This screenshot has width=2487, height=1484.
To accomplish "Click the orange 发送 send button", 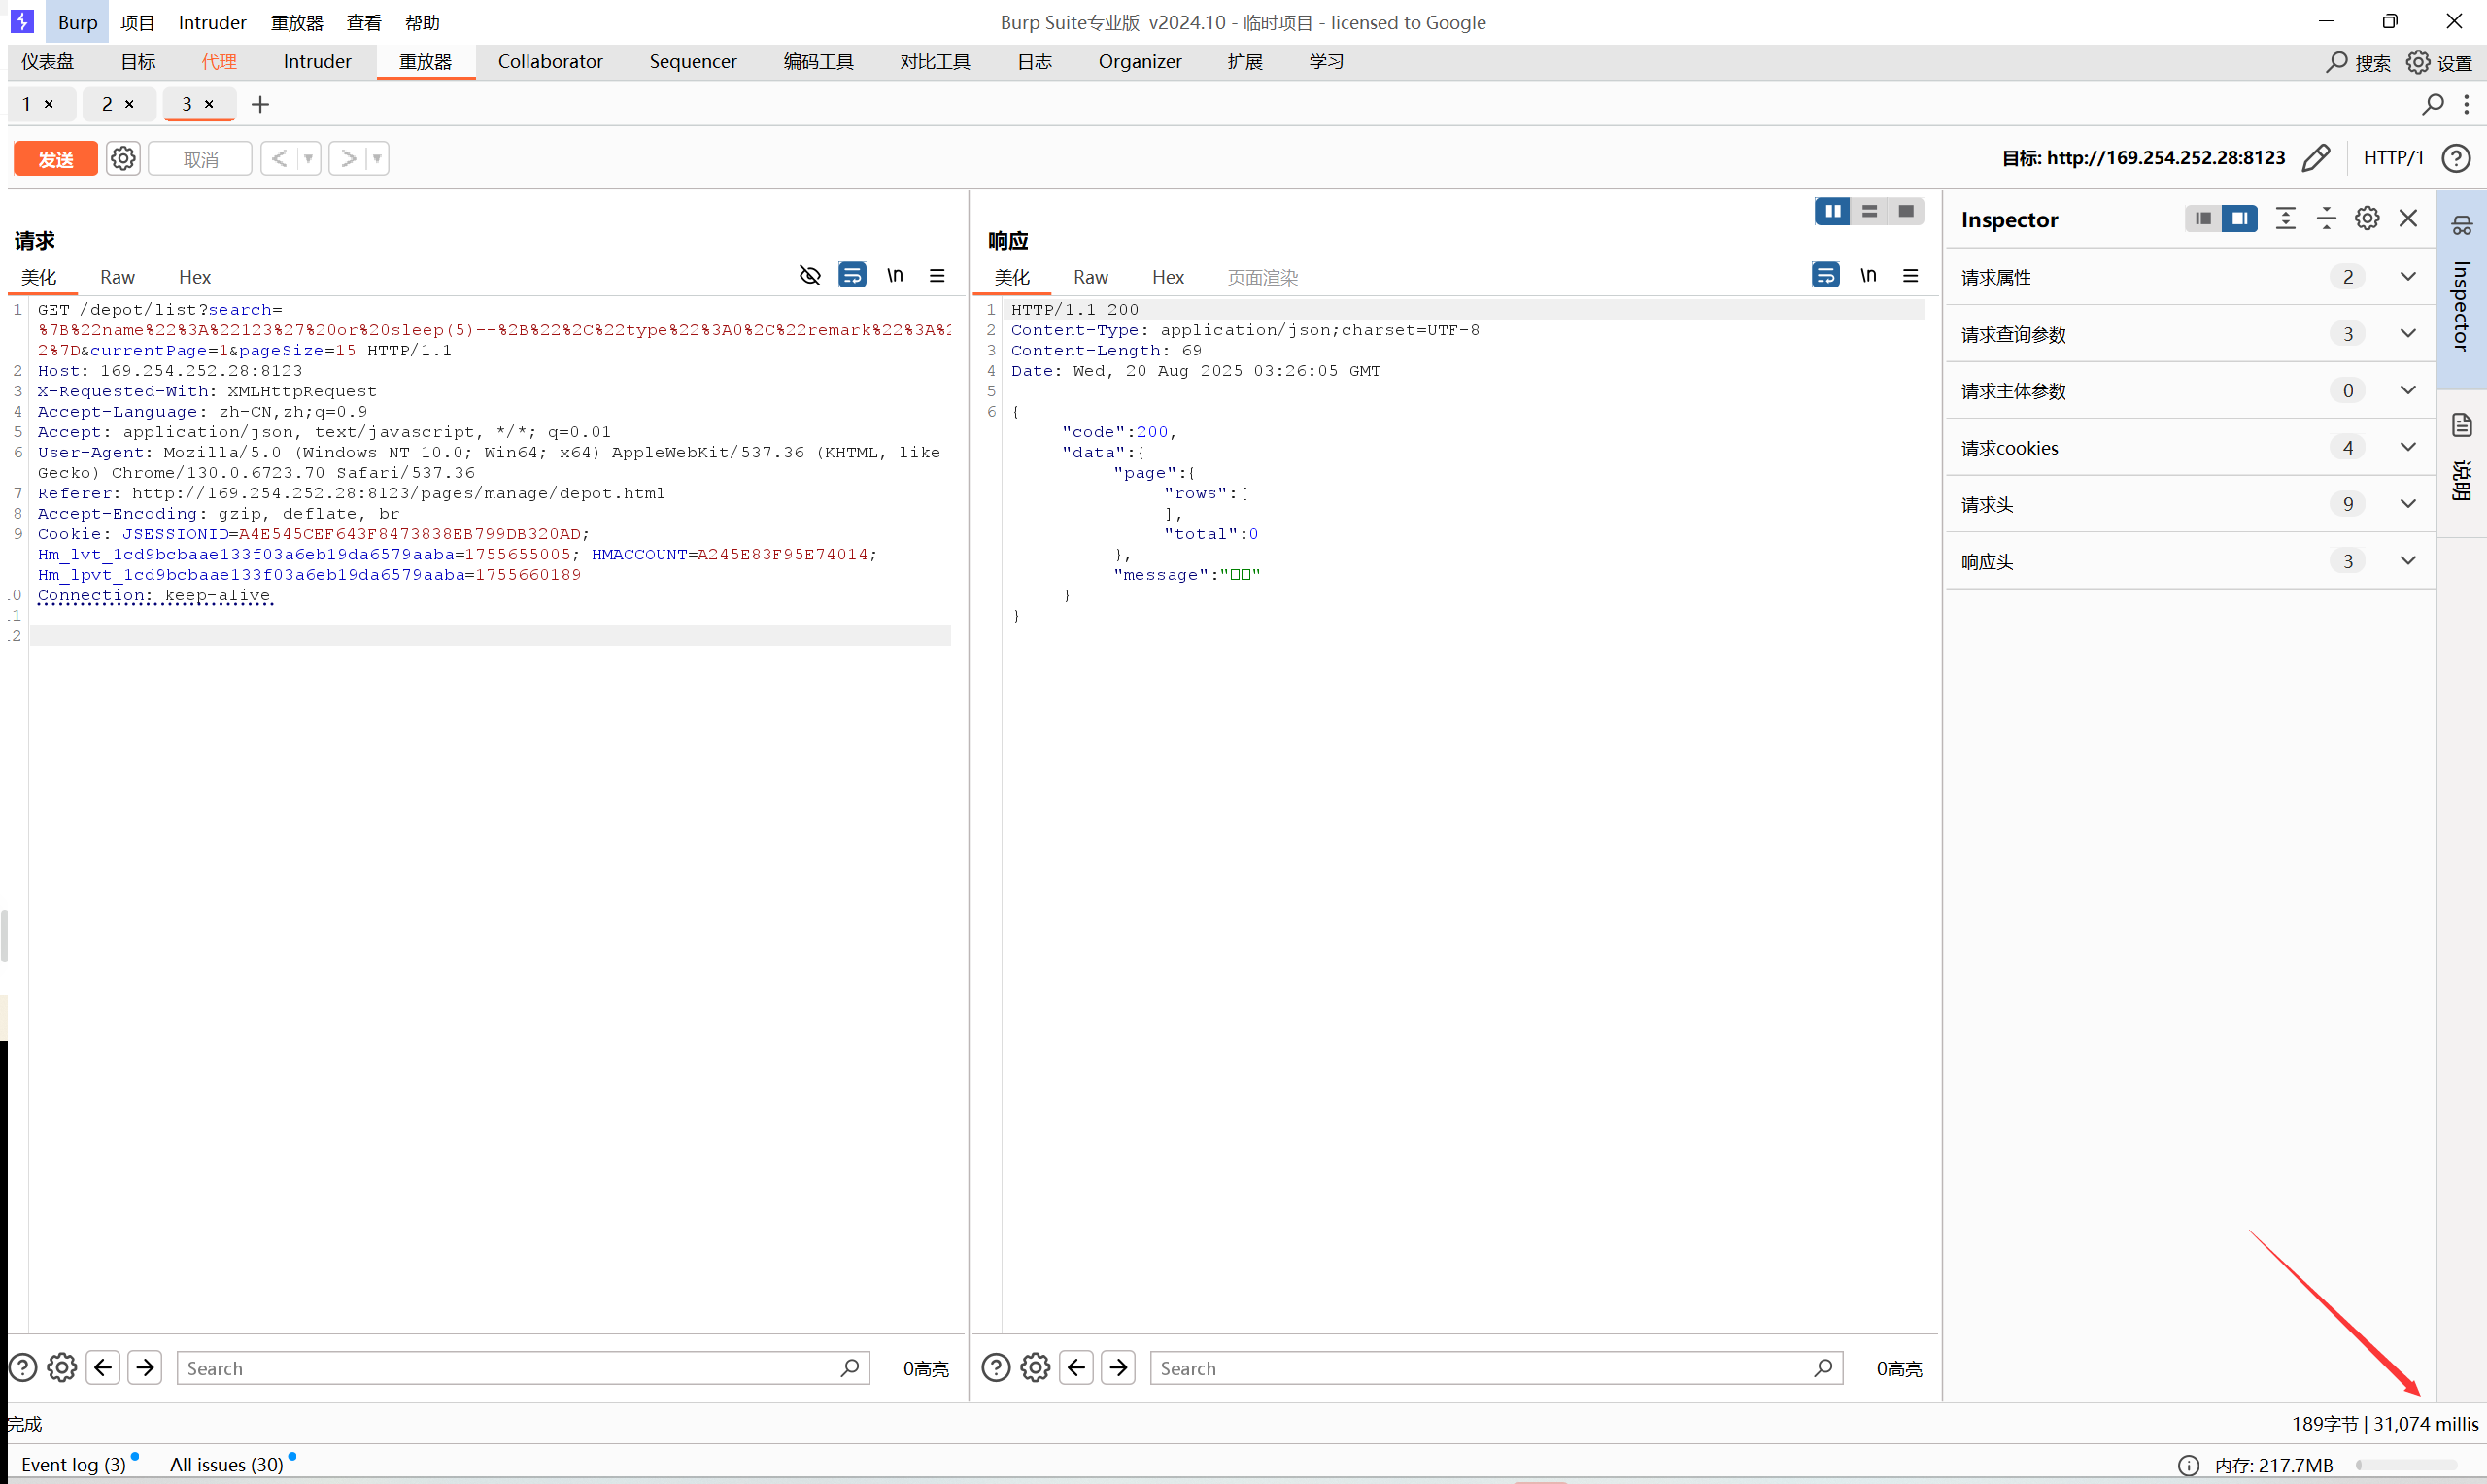I will click(56, 158).
